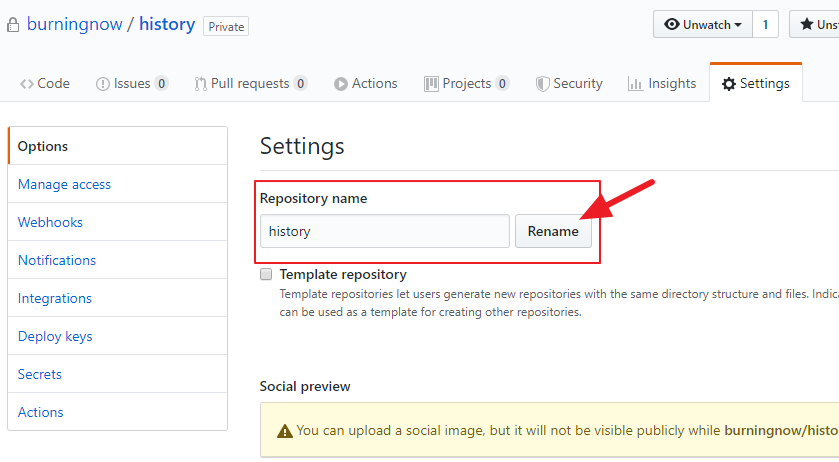
Task: Click the eye icon on the Unwatch button
Action: (672, 24)
